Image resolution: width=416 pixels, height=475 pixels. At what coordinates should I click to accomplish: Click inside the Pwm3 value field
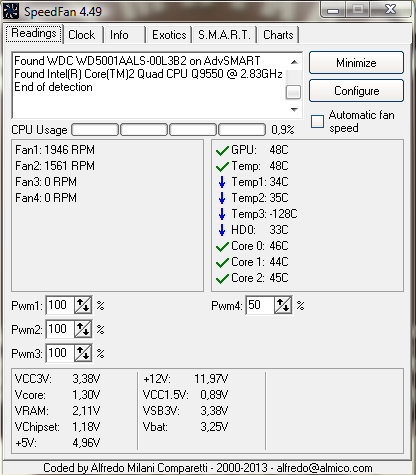point(60,353)
